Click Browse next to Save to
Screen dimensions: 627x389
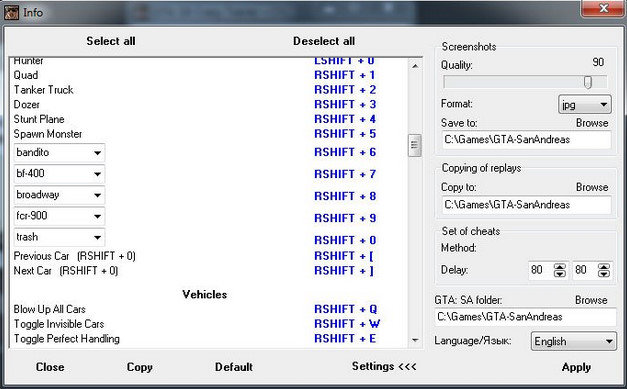coord(592,123)
